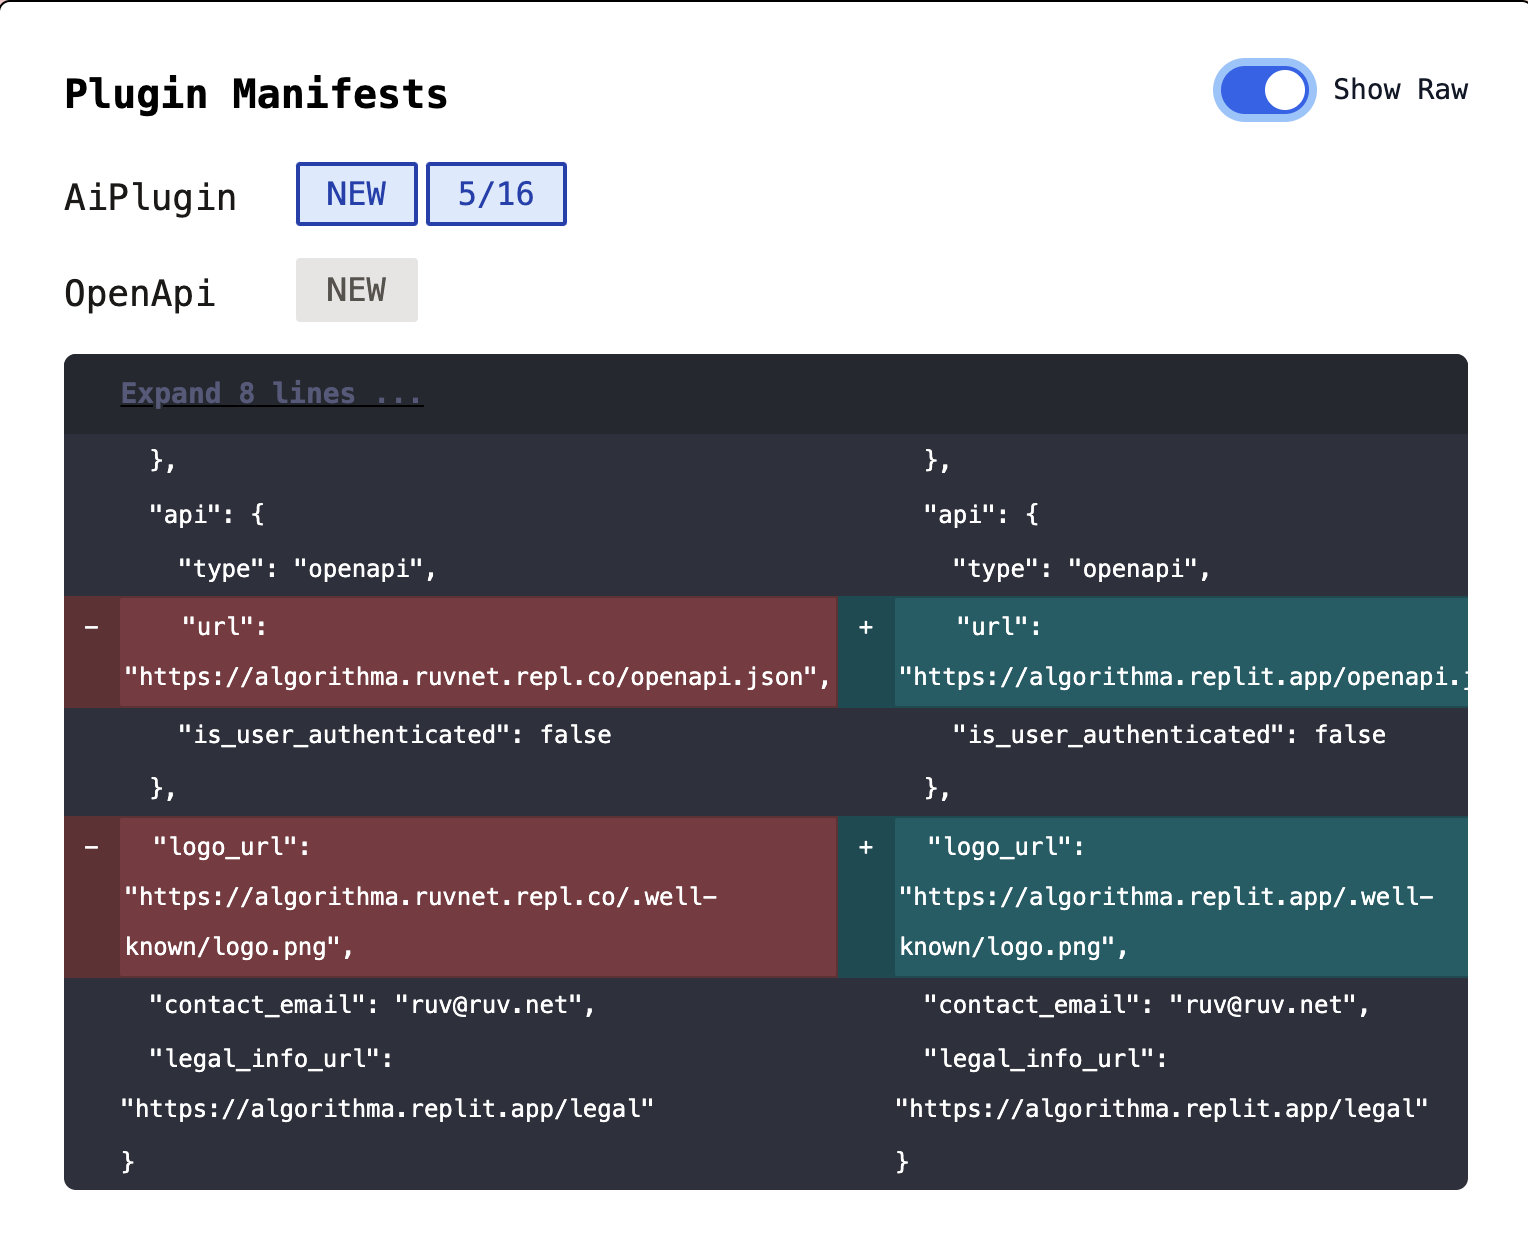This screenshot has width=1528, height=1242.
Task: Click "is_user_authenticated" line in left pane
Action: [x=394, y=735]
